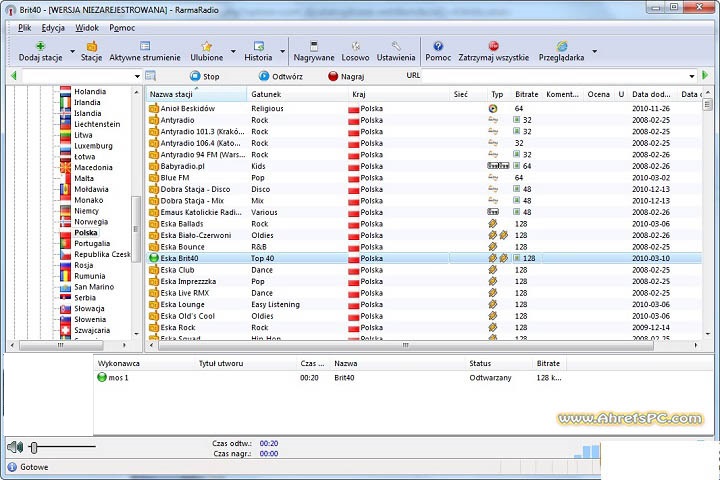The image size is (720, 480).
Task: Open the Widok menu
Action: [x=87, y=28]
